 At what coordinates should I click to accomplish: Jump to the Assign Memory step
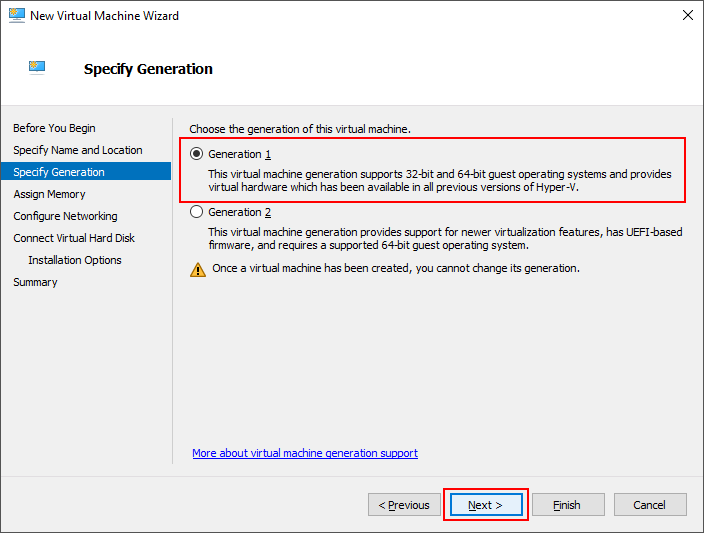[49, 194]
